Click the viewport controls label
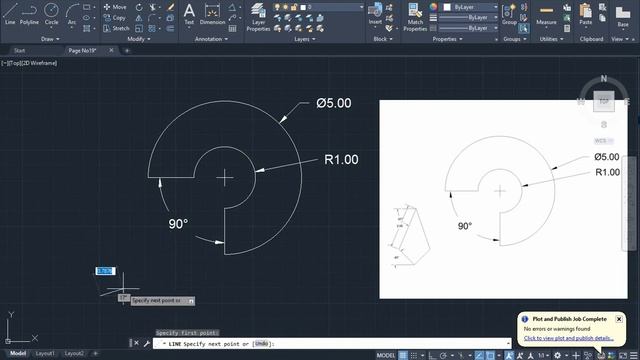 pos(29,63)
